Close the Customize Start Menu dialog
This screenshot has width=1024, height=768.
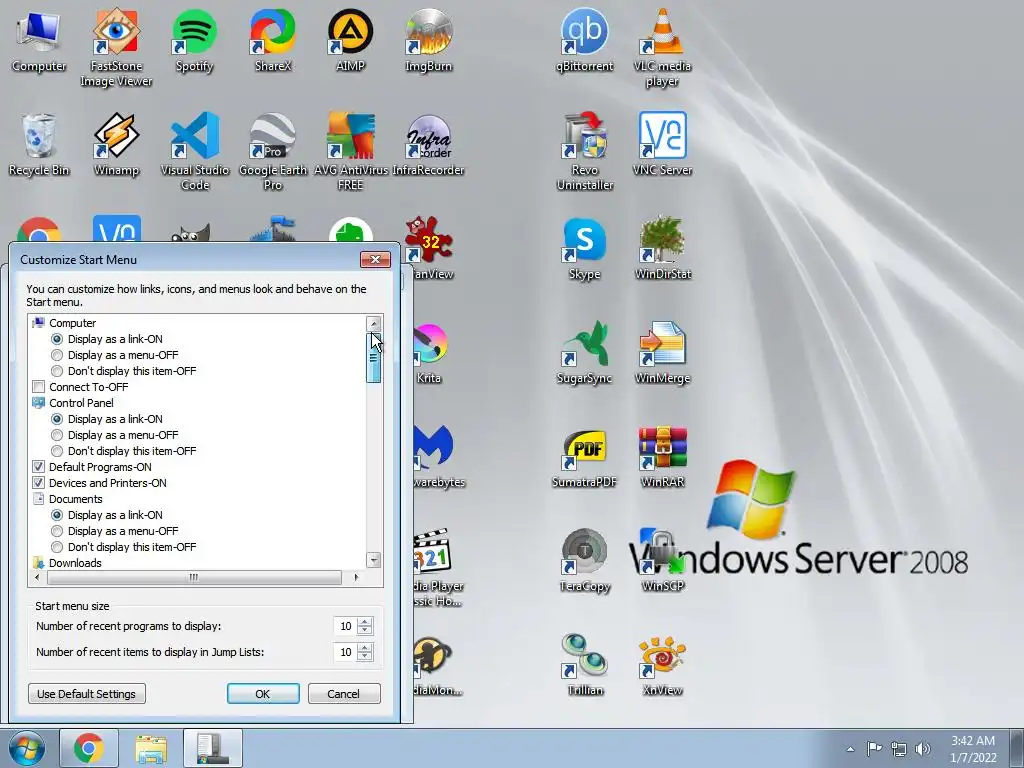click(376, 259)
